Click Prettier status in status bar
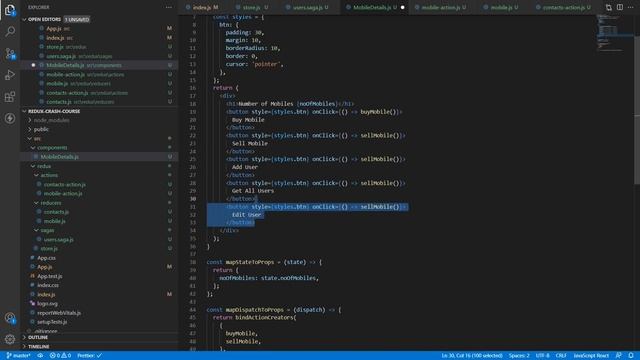The image size is (640, 360). coord(89,356)
